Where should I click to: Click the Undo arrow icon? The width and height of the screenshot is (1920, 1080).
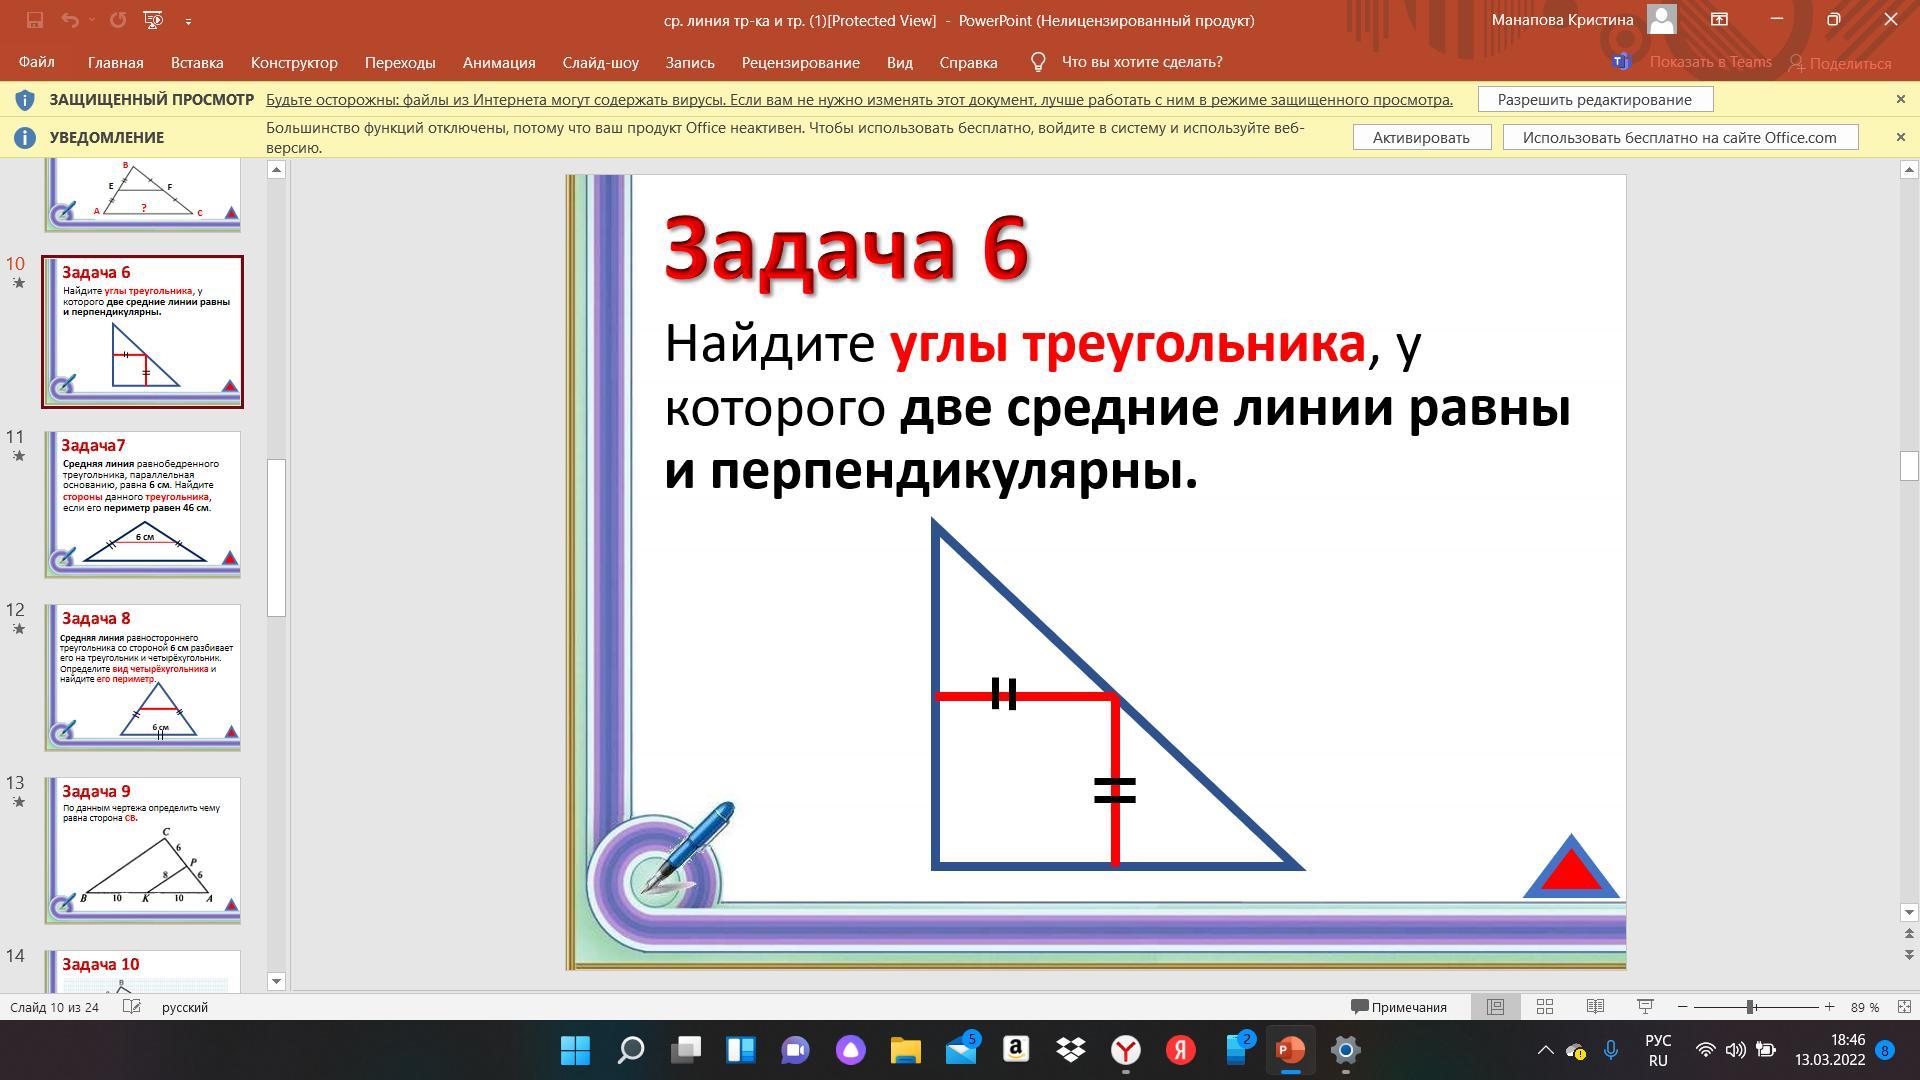[69, 20]
